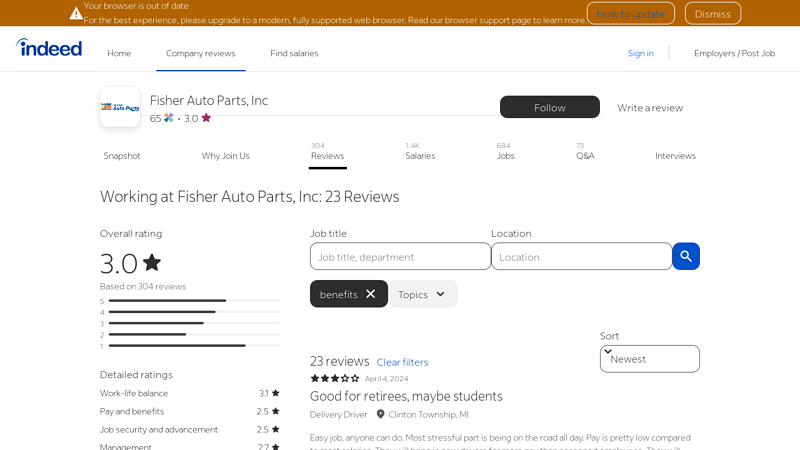This screenshot has width=800, height=450.
Task: Click the Pay and benefits star icon
Action: point(276,411)
